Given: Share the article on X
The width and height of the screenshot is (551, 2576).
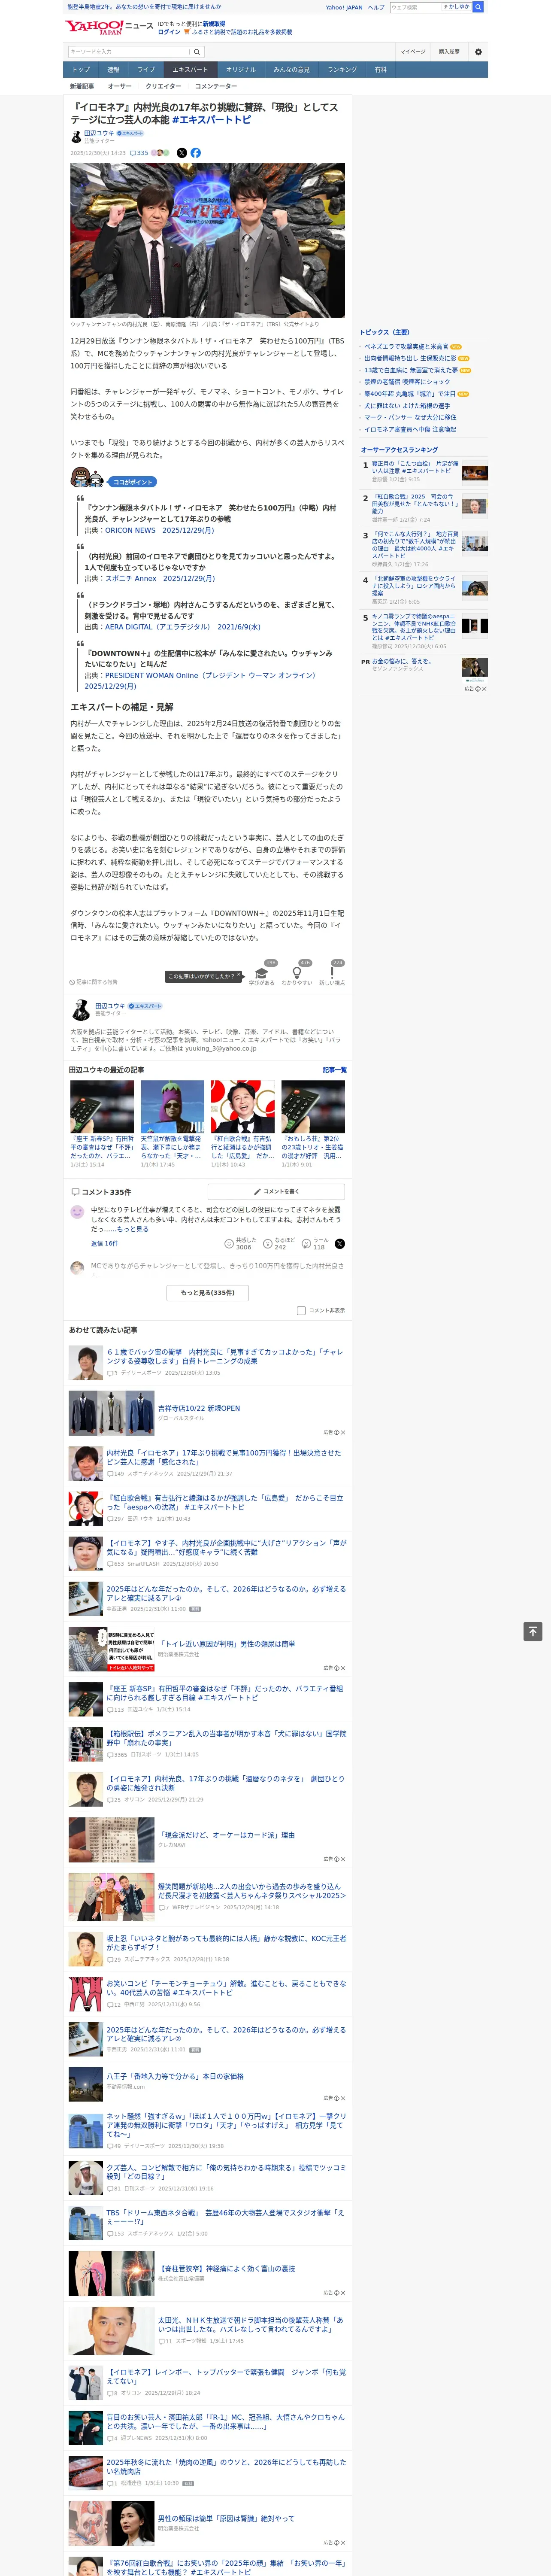Looking at the screenshot, I should pos(182,153).
